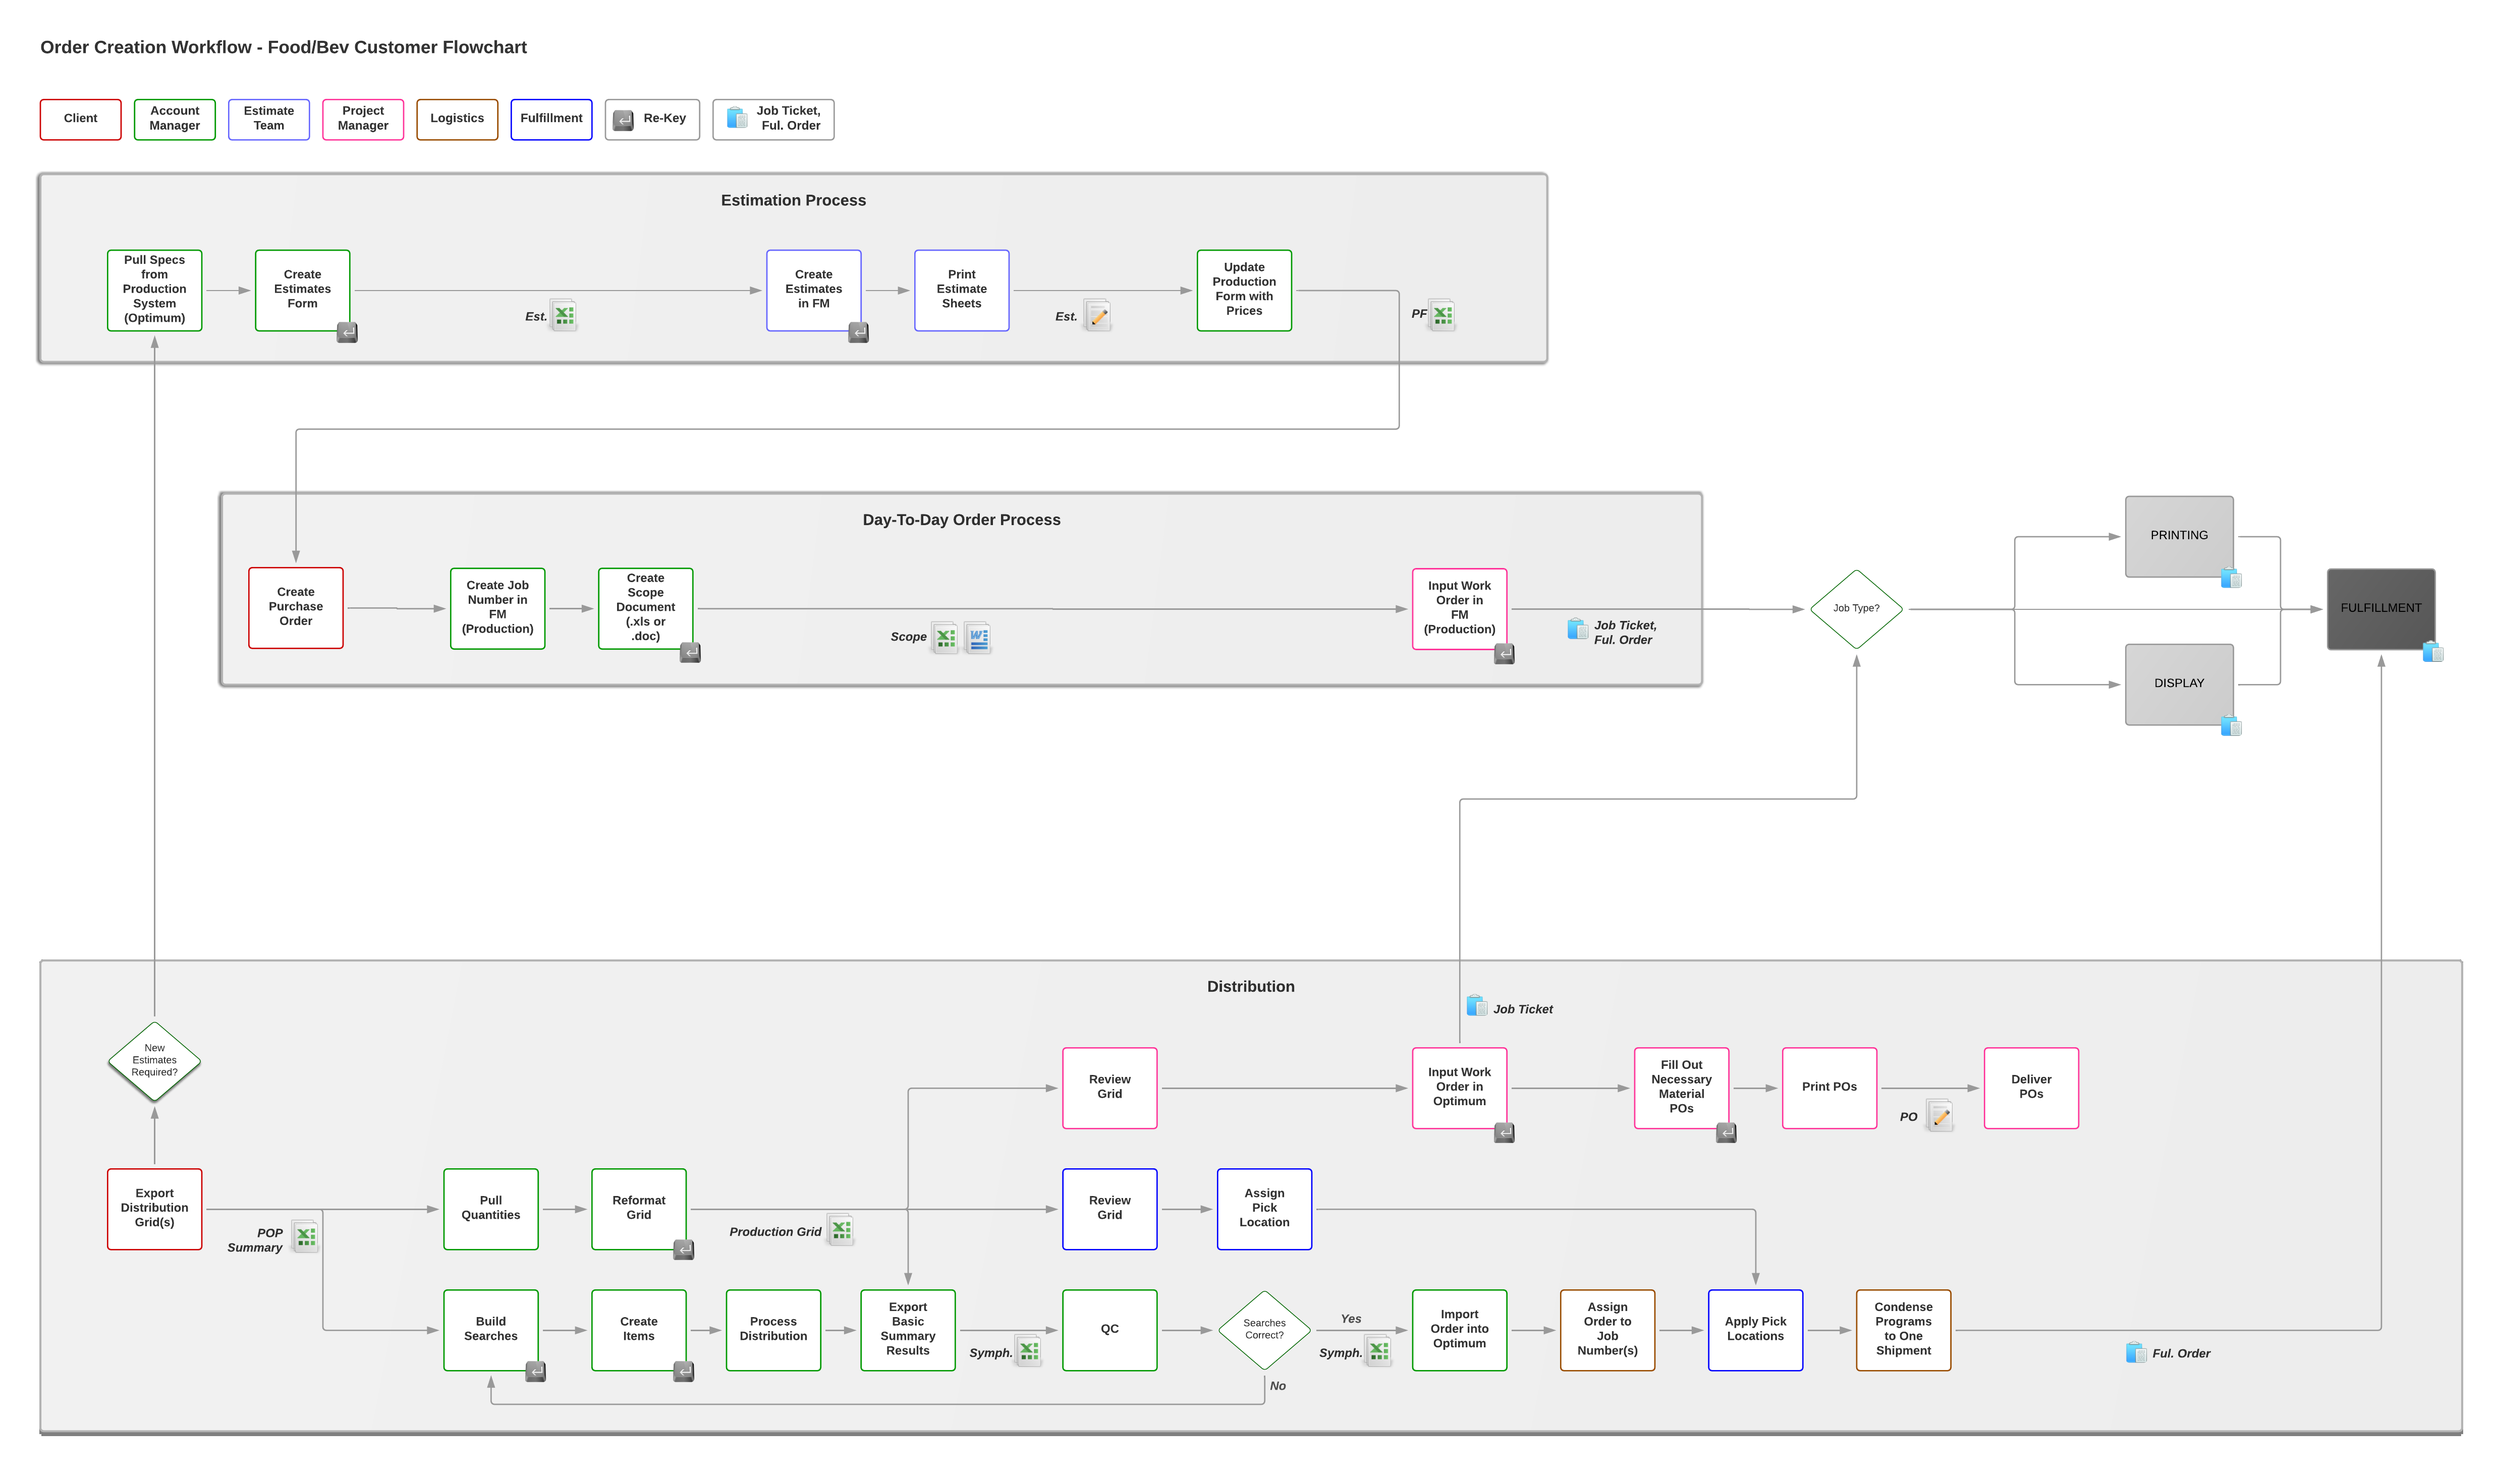Click the notepad pencil icon beside PO label
This screenshot has height=1480, width=2500.
point(1939,1116)
